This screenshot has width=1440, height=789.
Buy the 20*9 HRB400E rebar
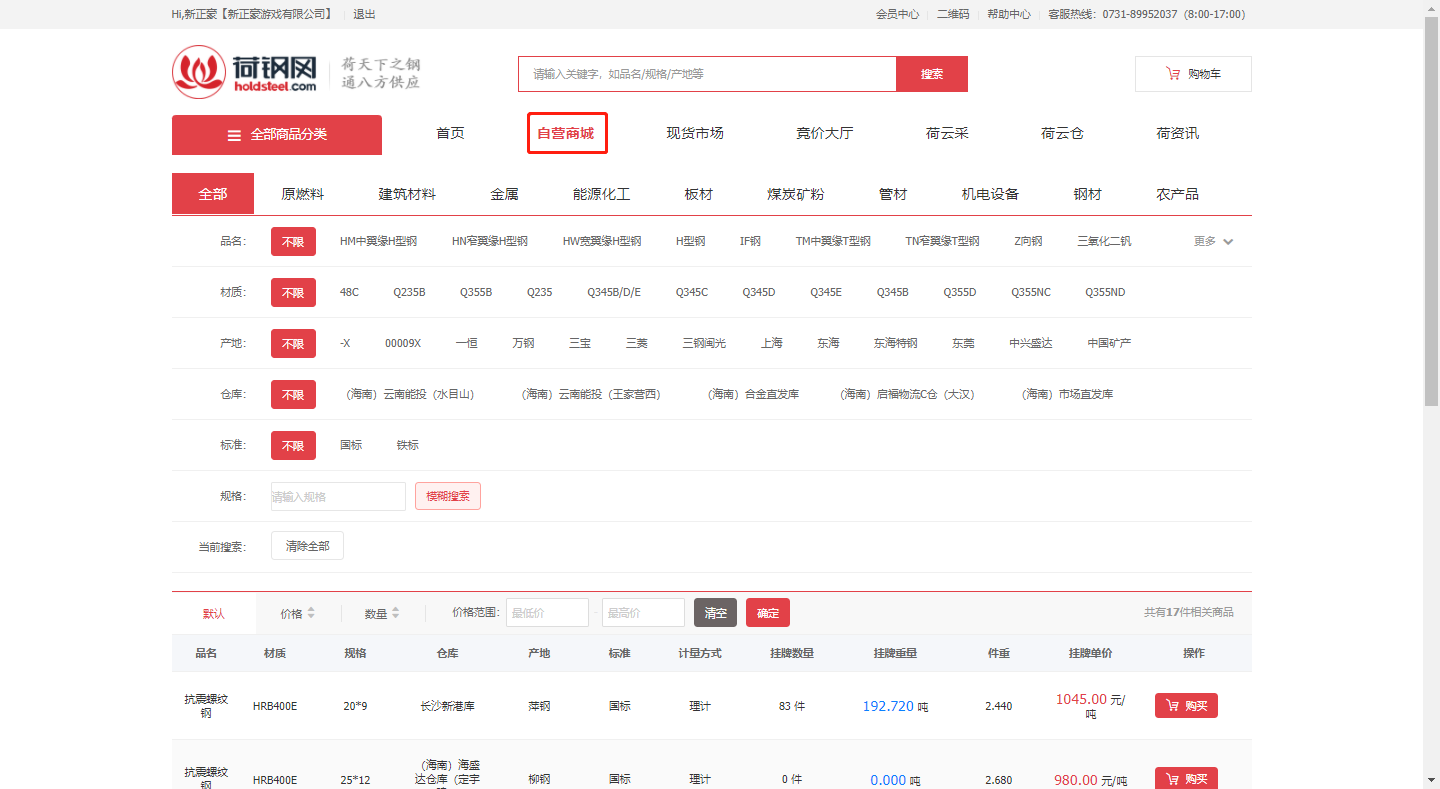[1186, 706]
